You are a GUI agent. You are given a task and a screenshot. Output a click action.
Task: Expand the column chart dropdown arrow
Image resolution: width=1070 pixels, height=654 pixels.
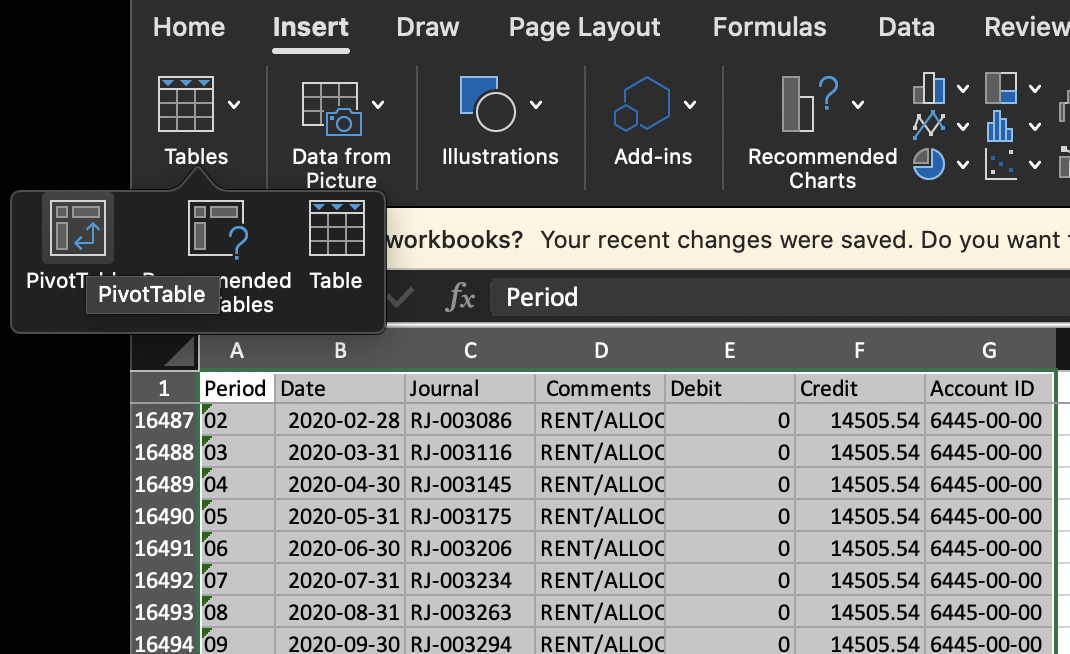coord(963,89)
